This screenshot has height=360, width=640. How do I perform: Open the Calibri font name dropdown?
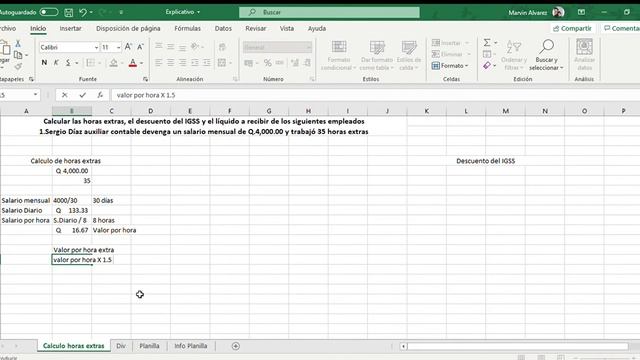coord(96,48)
